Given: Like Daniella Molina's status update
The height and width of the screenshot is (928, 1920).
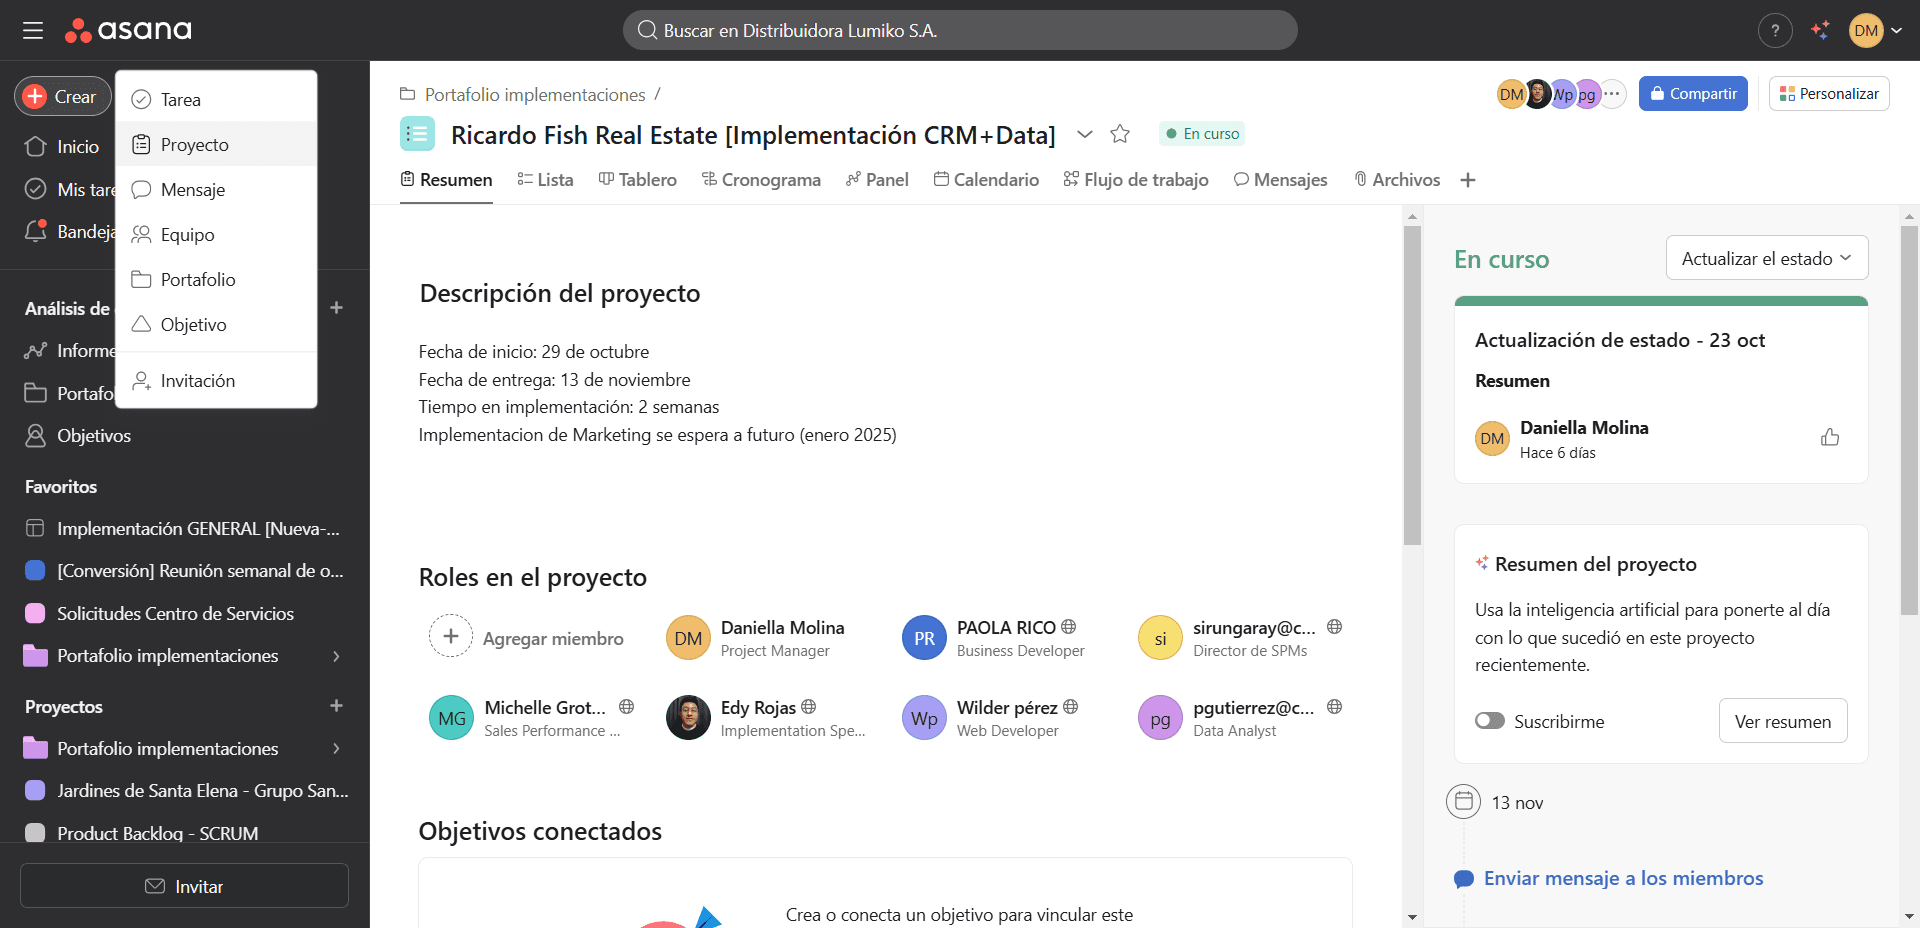Looking at the screenshot, I should pos(1830,437).
